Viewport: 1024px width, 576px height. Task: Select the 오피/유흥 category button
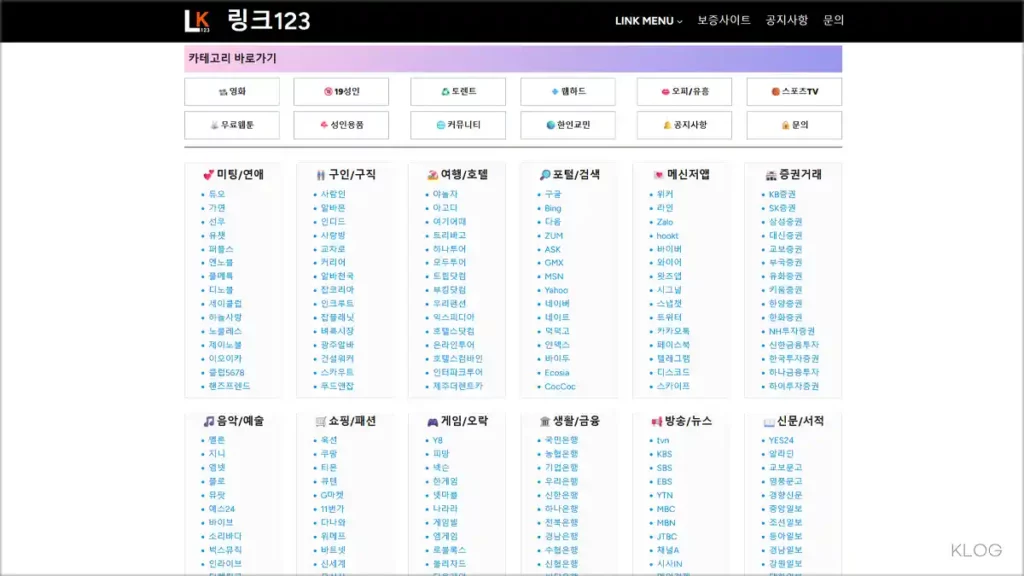coord(684,91)
